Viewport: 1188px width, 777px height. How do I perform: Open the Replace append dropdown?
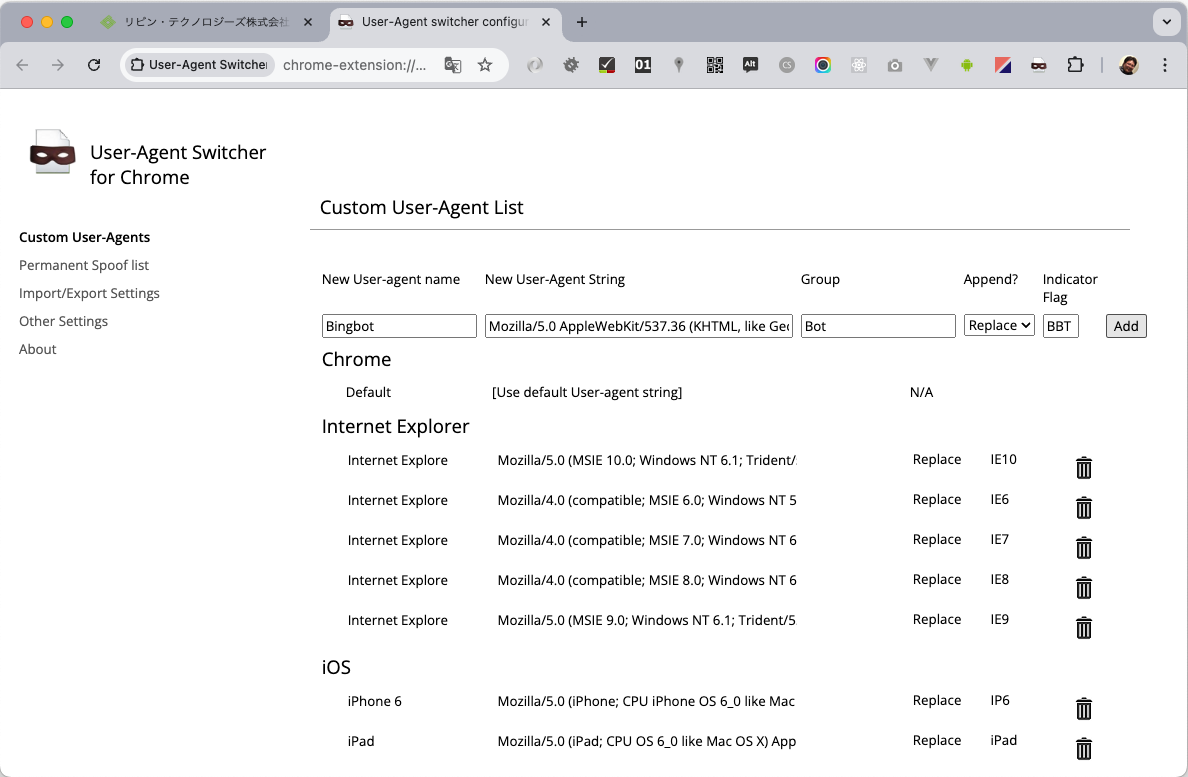pos(998,326)
